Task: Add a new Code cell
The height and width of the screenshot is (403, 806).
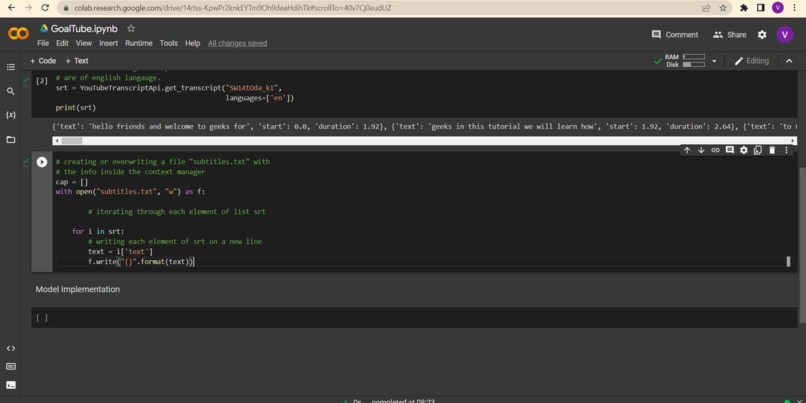Action: (x=43, y=61)
